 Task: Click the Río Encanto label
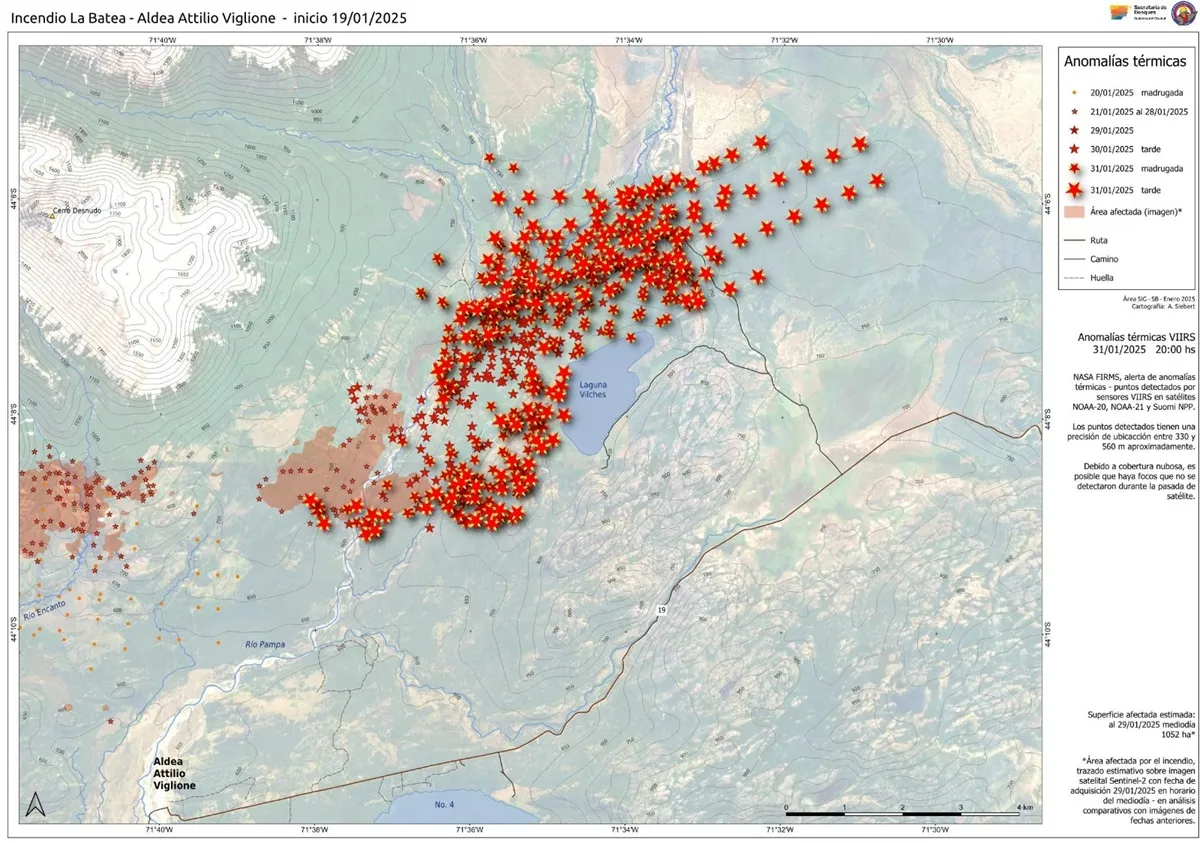tap(43, 611)
